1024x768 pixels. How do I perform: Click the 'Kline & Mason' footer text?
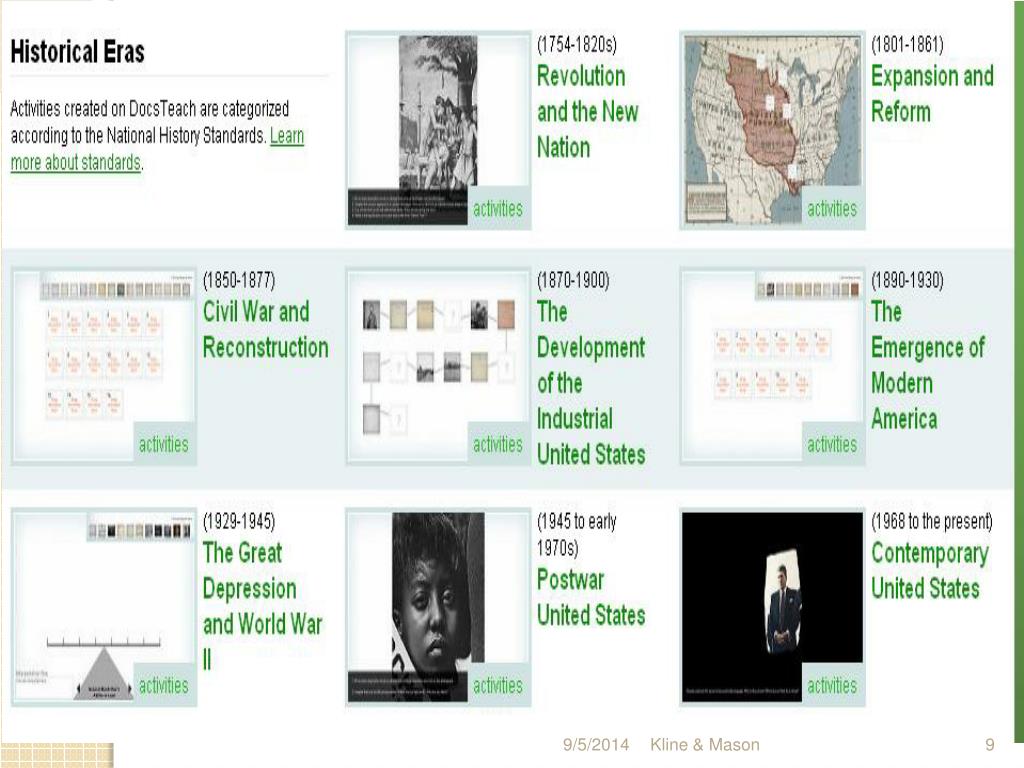point(705,744)
